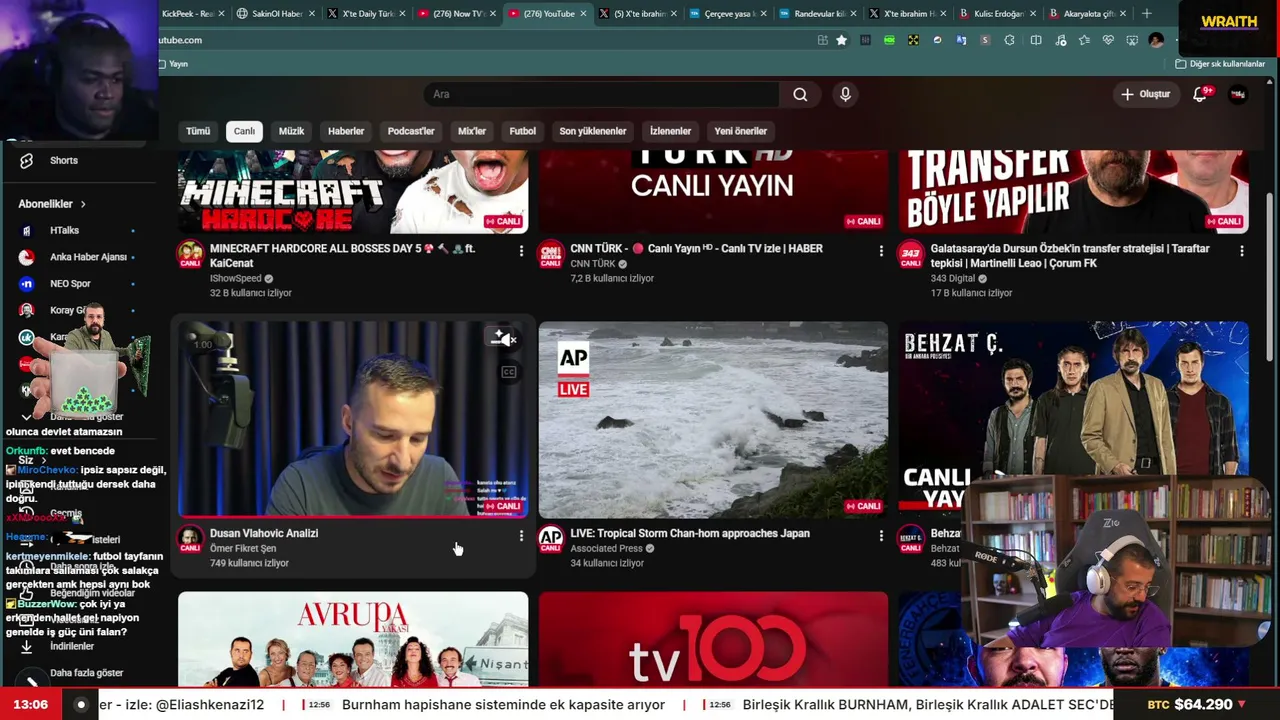This screenshot has height=720, width=1280.
Task: Open the Anka Haber Ajansı channel avatar
Action: point(27,257)
